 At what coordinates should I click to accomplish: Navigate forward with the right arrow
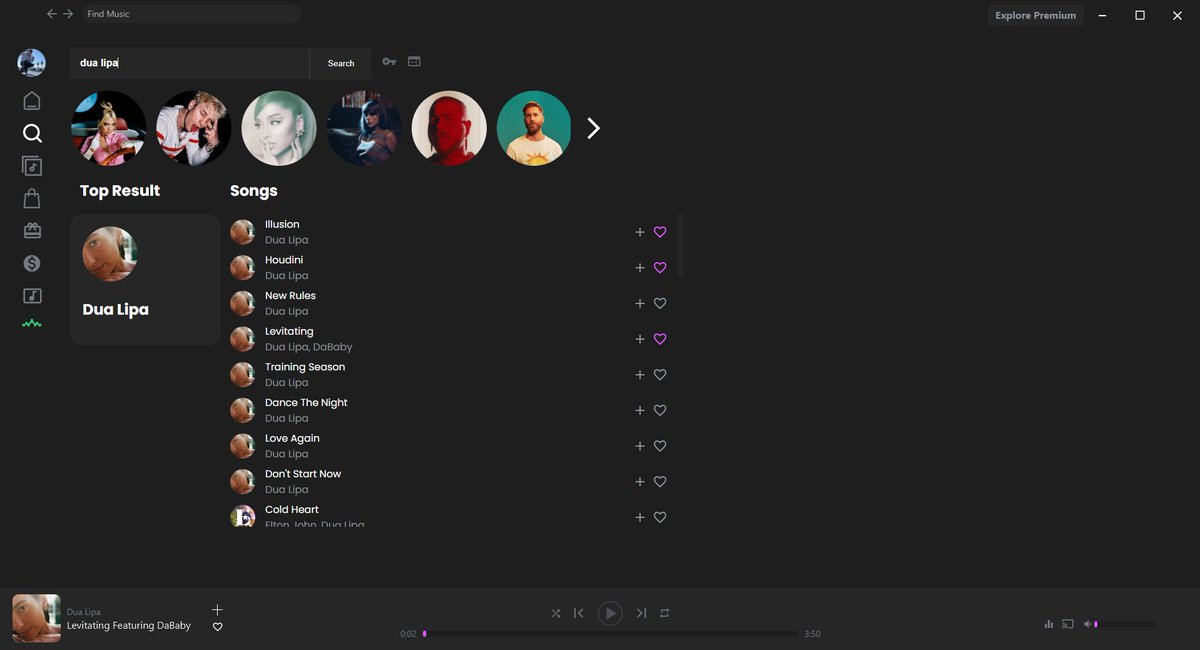click(x=68, y=14)
